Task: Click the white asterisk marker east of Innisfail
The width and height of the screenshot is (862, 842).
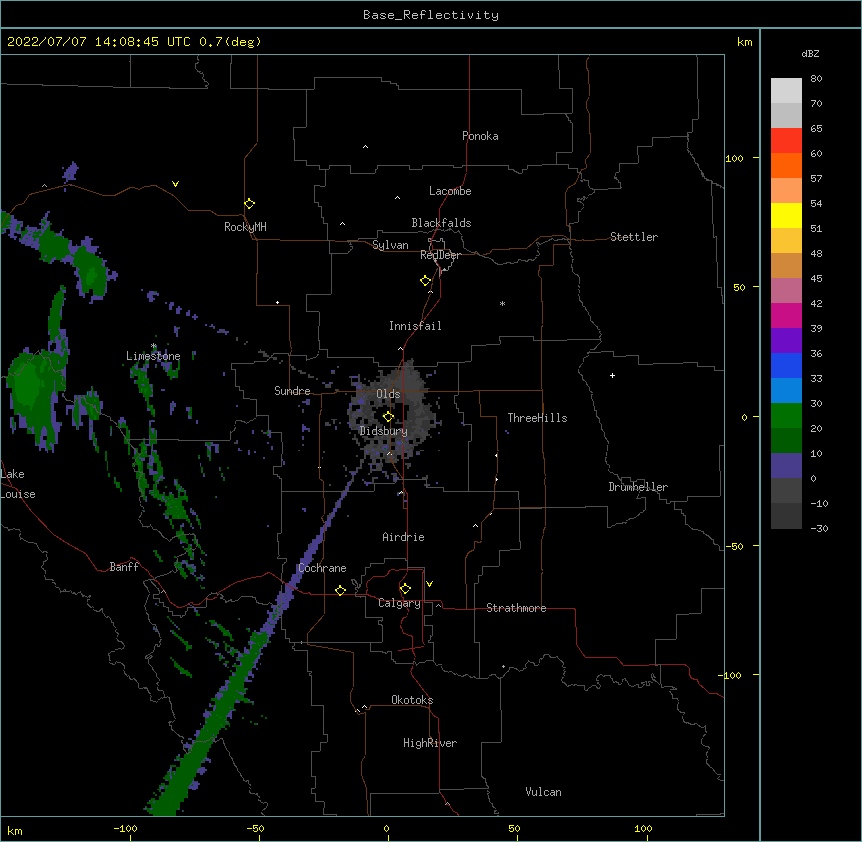Action: [x=502, y=303]
